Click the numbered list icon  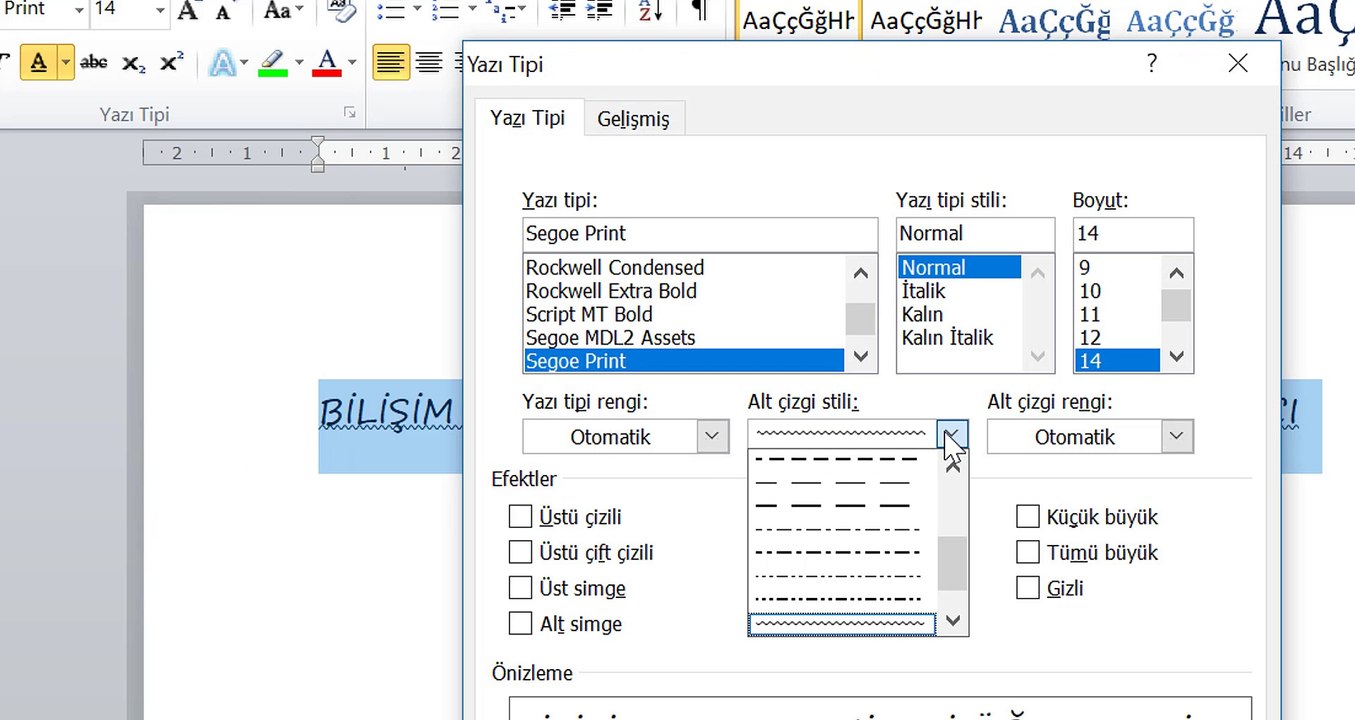click(x=445, y=11)
